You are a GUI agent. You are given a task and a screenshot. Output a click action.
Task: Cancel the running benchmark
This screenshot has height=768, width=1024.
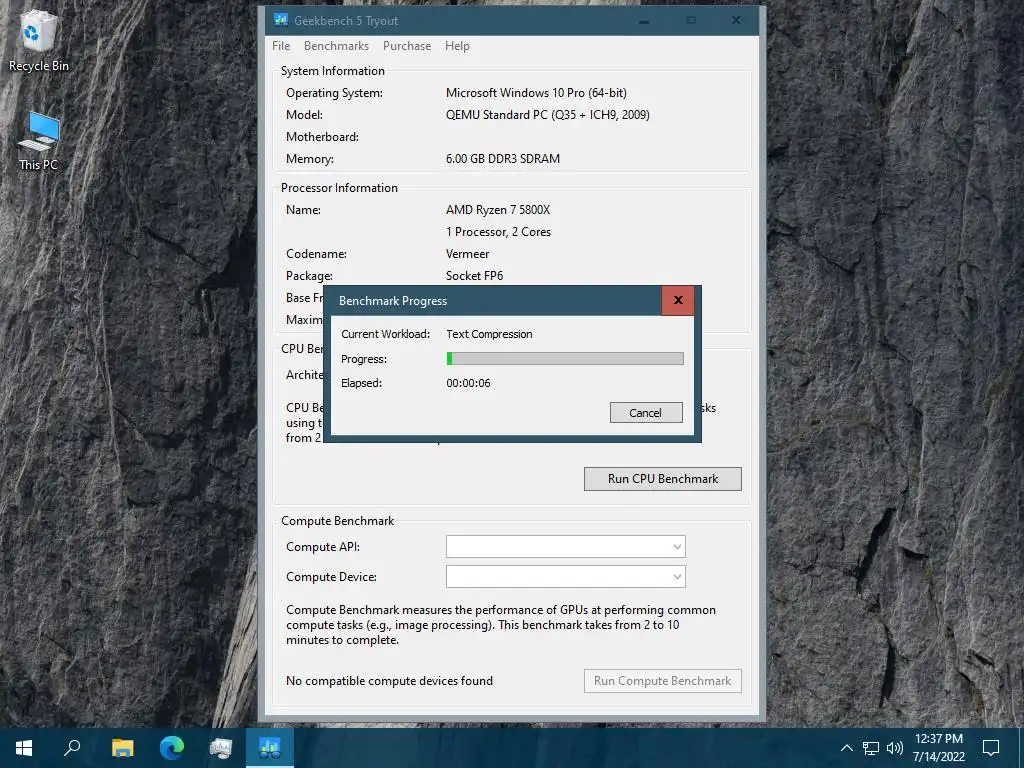click(646, 413)
